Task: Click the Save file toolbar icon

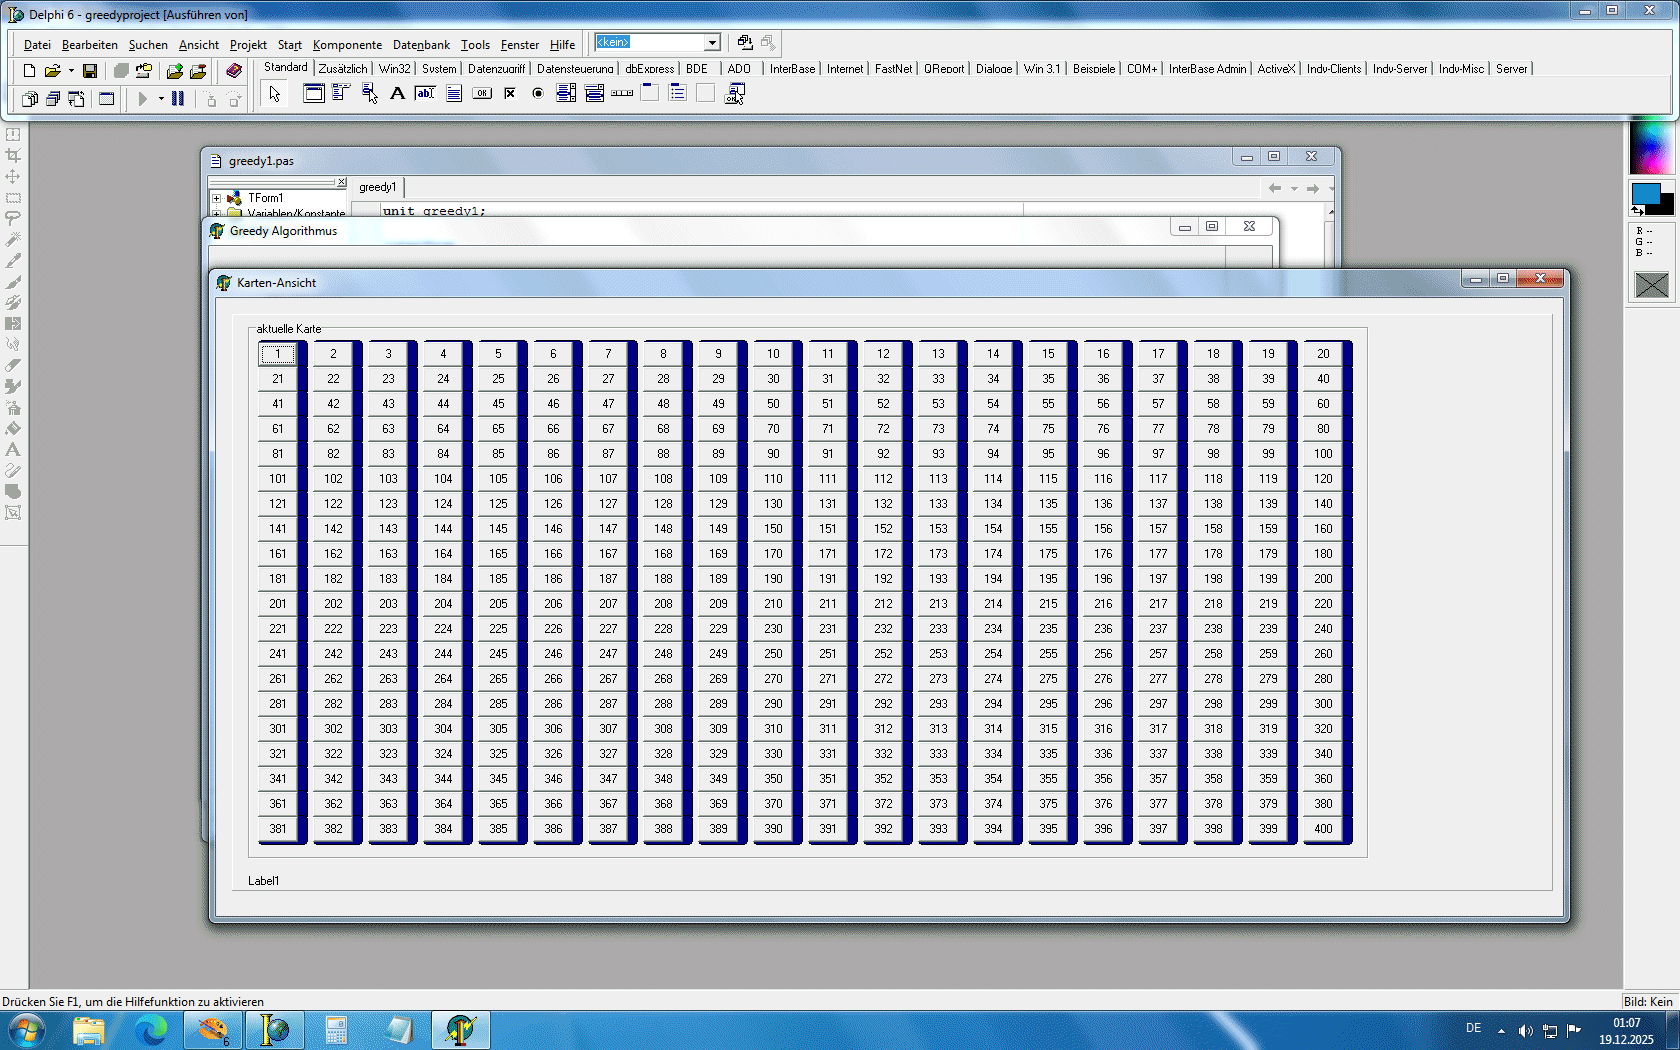Action: point(90,71)
